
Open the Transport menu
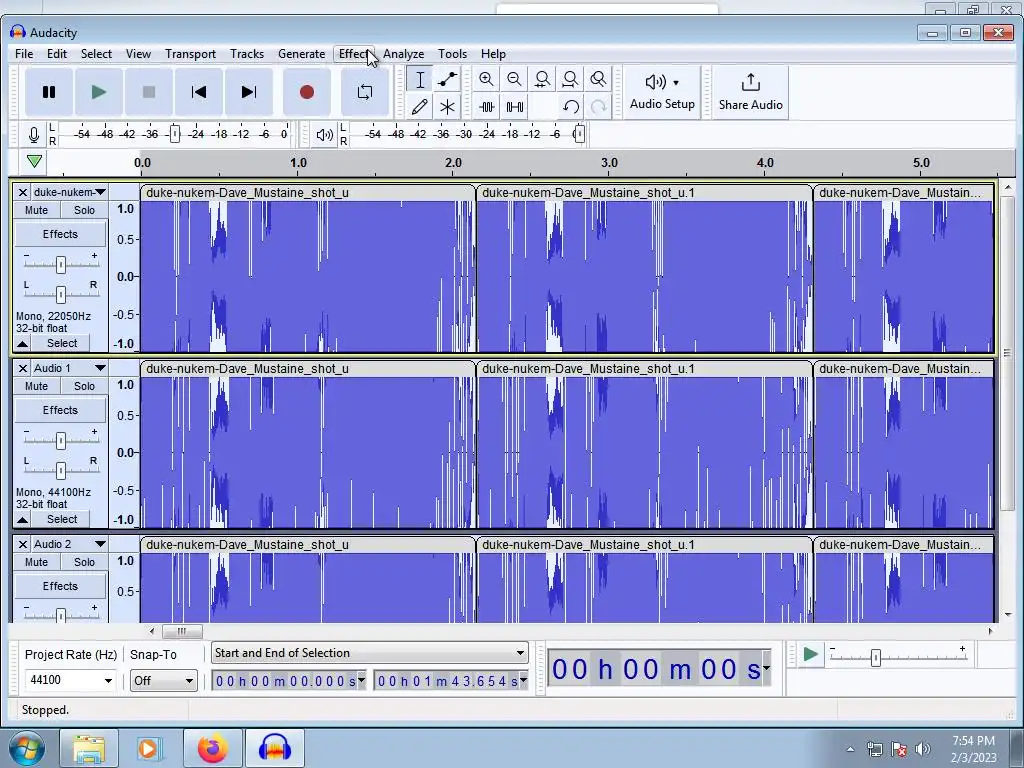click(x=190, y=54)
